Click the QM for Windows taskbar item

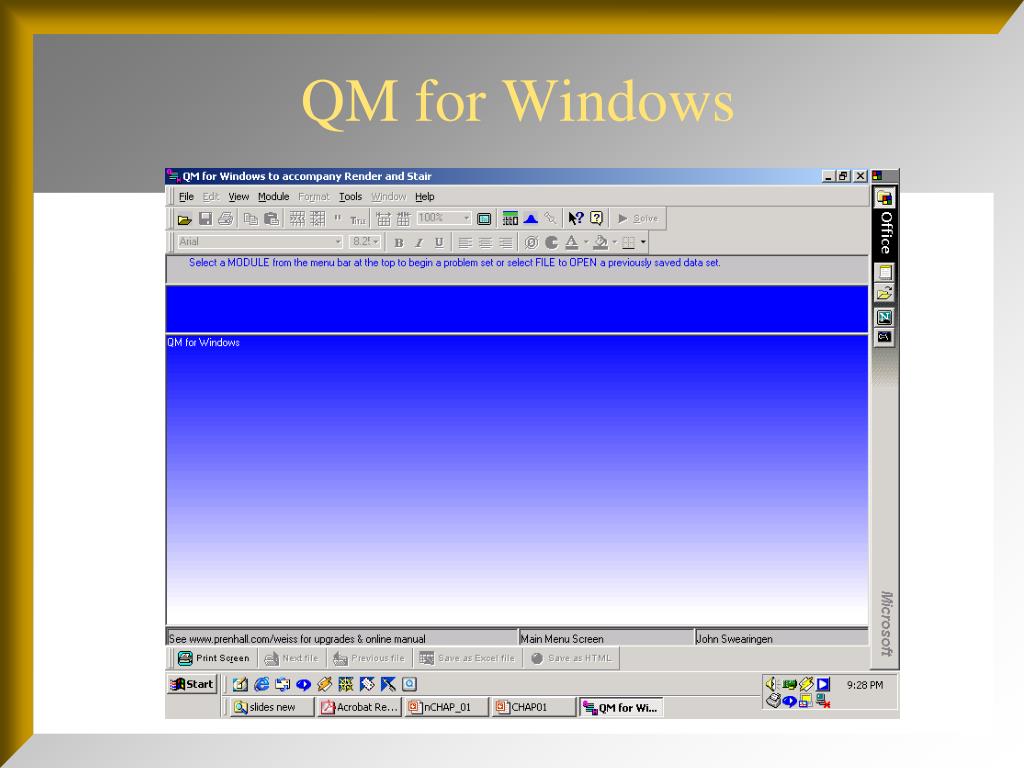(x=621, y=707)
